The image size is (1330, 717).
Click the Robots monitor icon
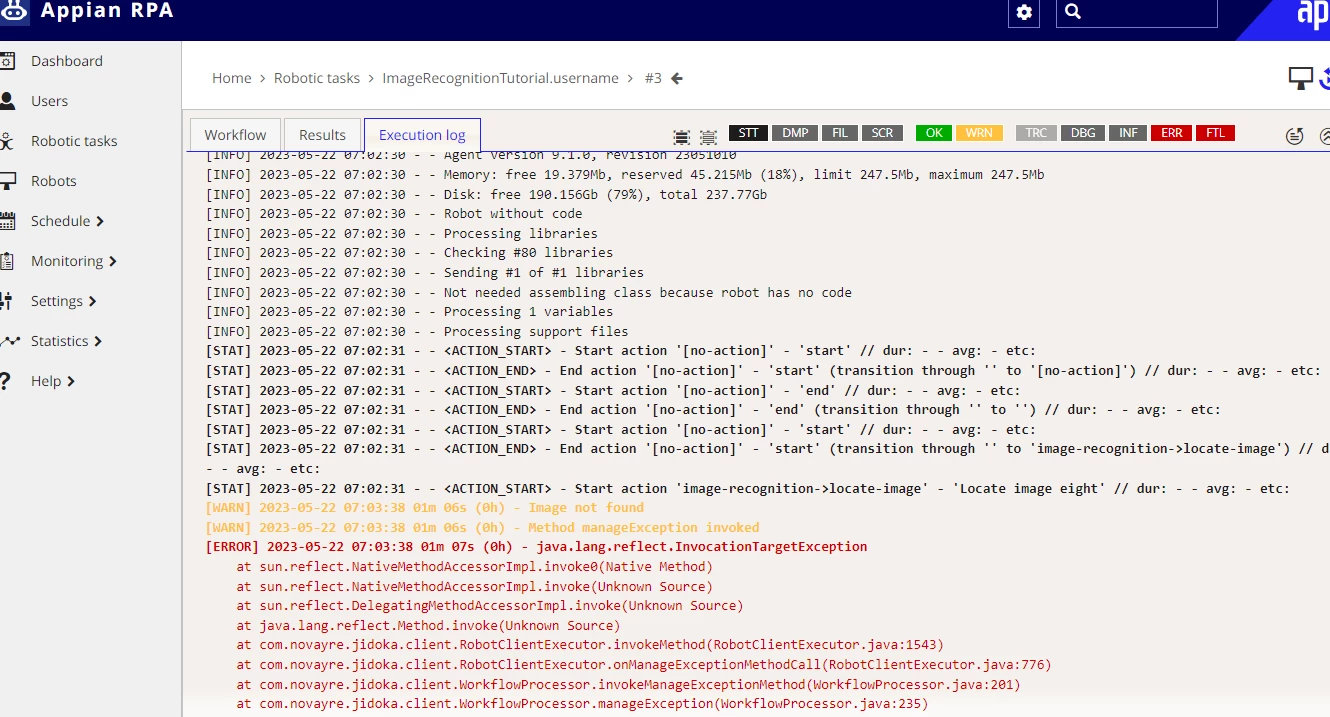[7, 181]
